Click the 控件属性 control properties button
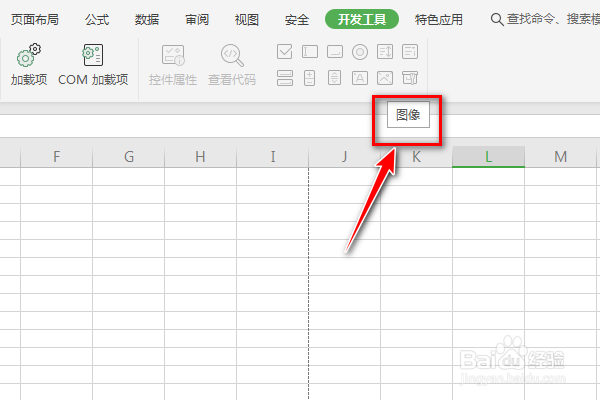The height and width of the screenshot is (400, 600). pos(173,65)
